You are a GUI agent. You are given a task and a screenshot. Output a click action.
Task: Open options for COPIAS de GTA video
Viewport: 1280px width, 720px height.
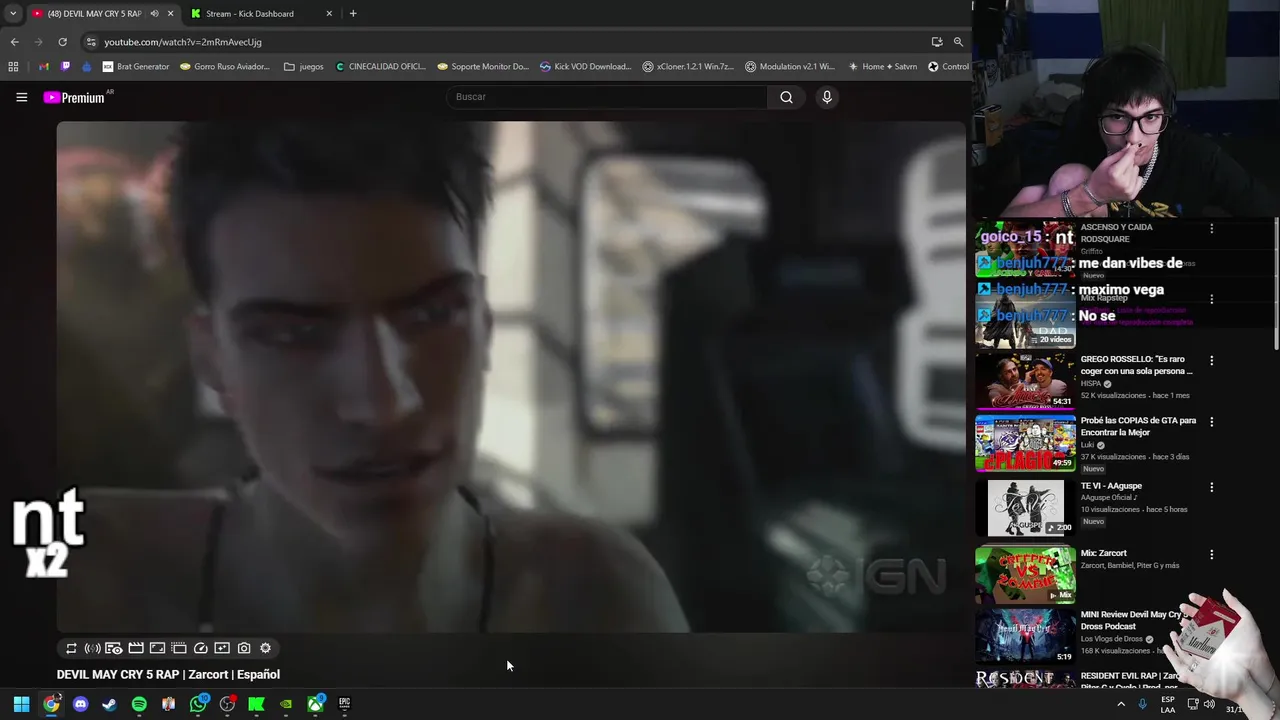[1211, 422]
